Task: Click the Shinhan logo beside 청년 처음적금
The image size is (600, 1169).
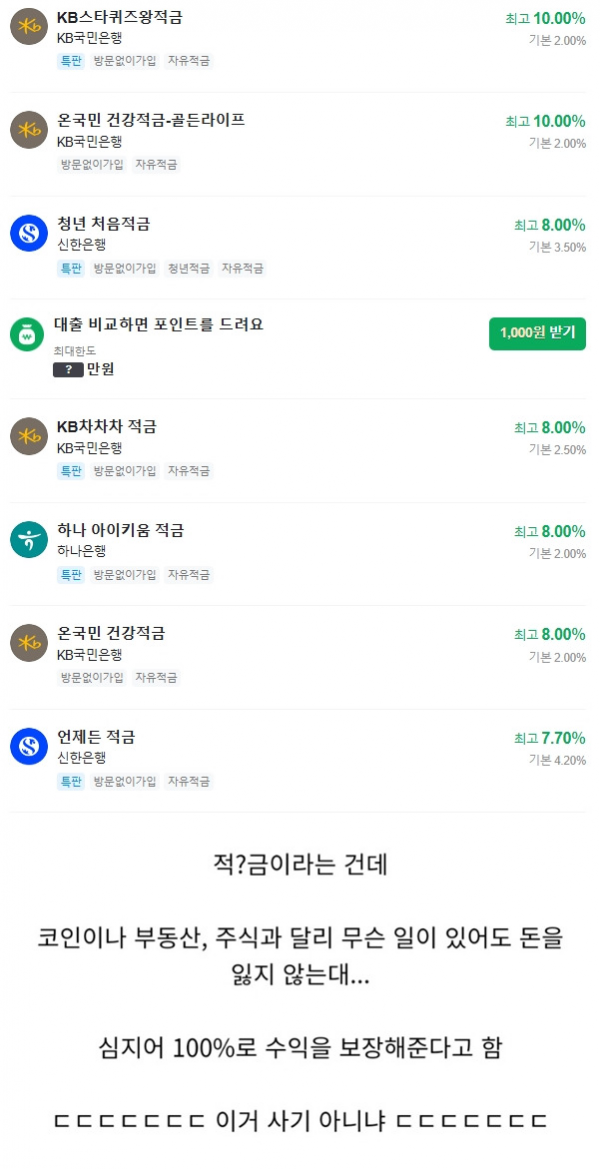Action: (x=28, y=233)
